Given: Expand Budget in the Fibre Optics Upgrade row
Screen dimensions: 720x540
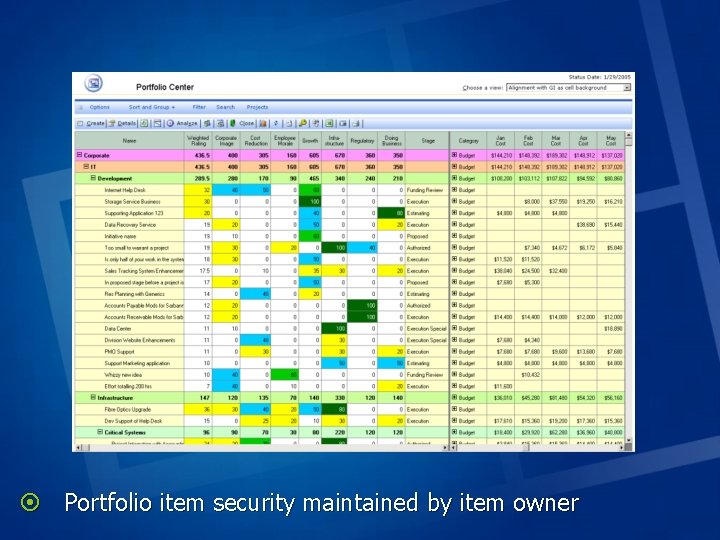Looking at the screenshot, I should [454, 409].
